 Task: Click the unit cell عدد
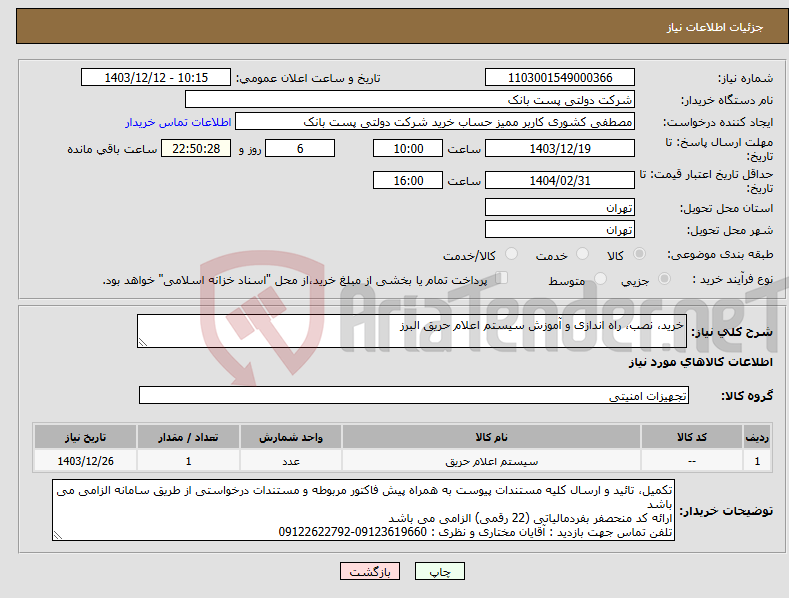(291, 461)
